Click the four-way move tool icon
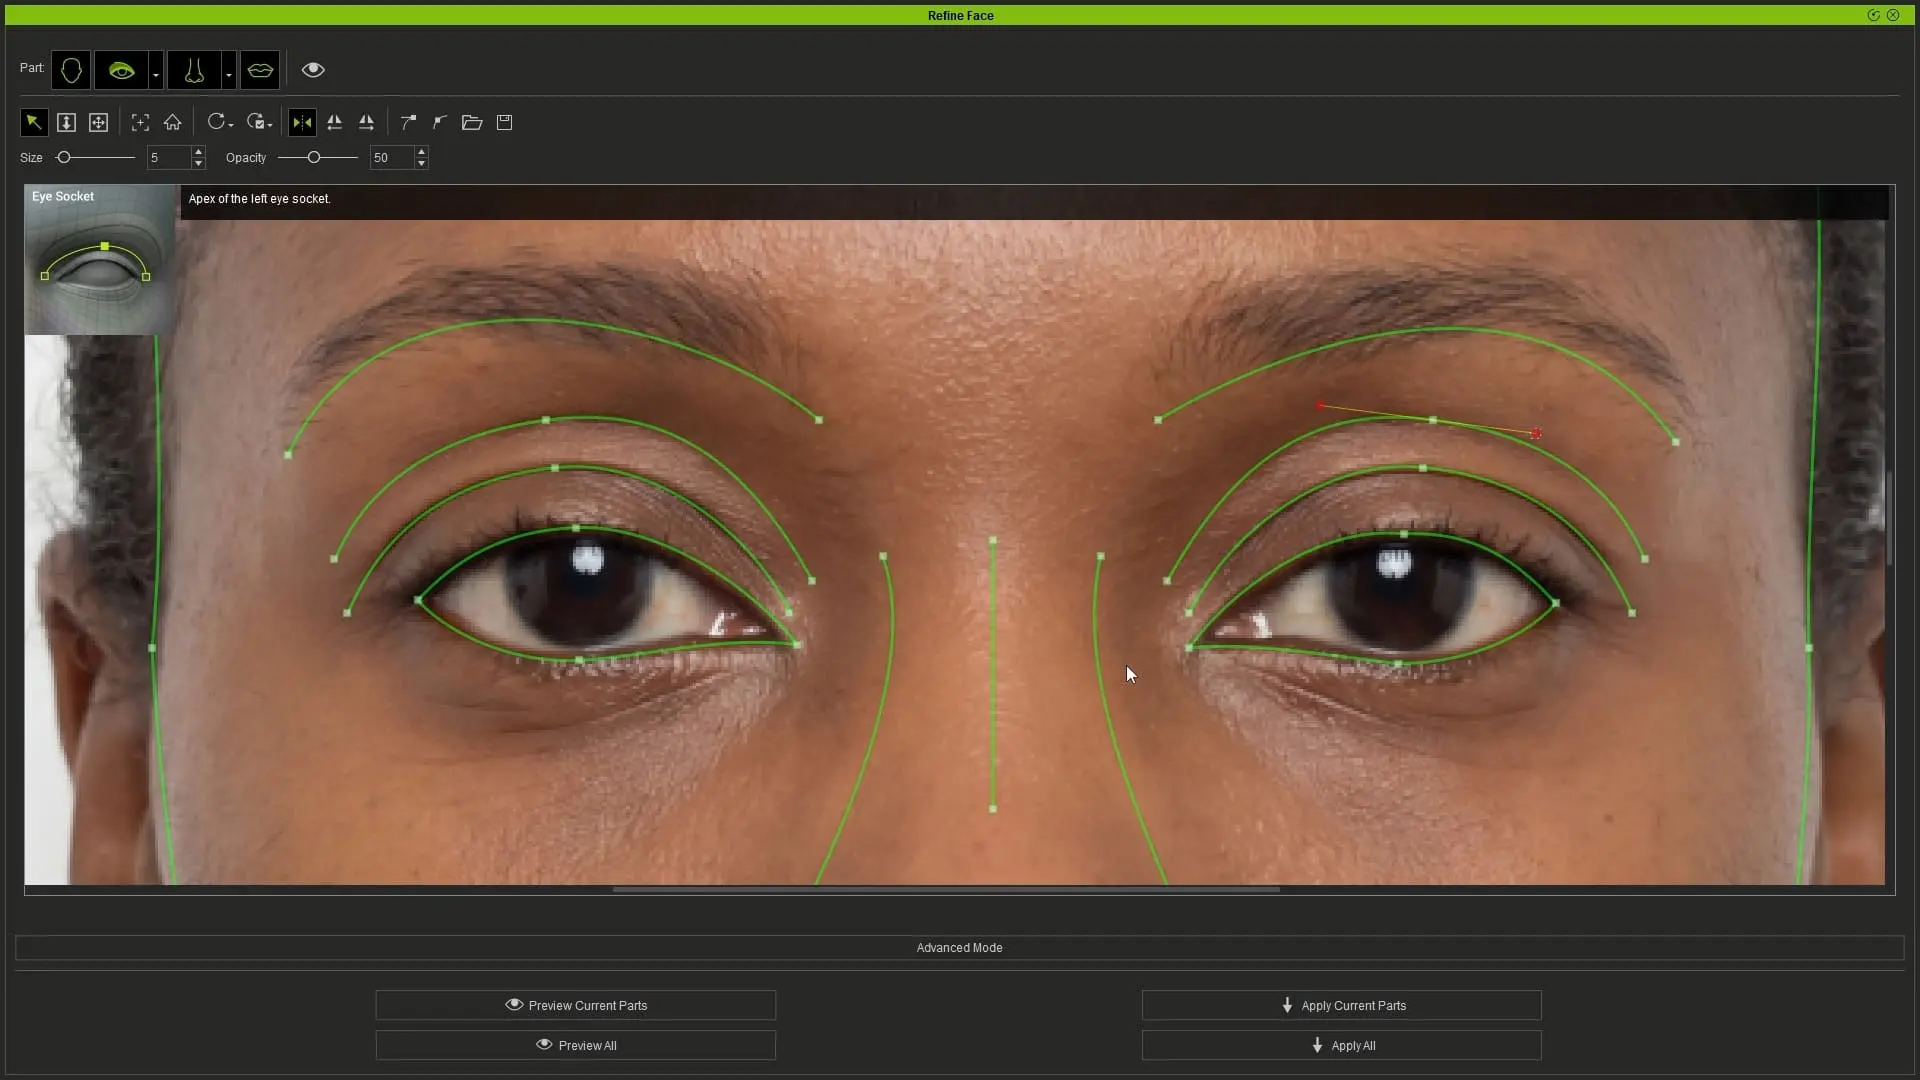1920x1080 pixels. click(98, 122)
